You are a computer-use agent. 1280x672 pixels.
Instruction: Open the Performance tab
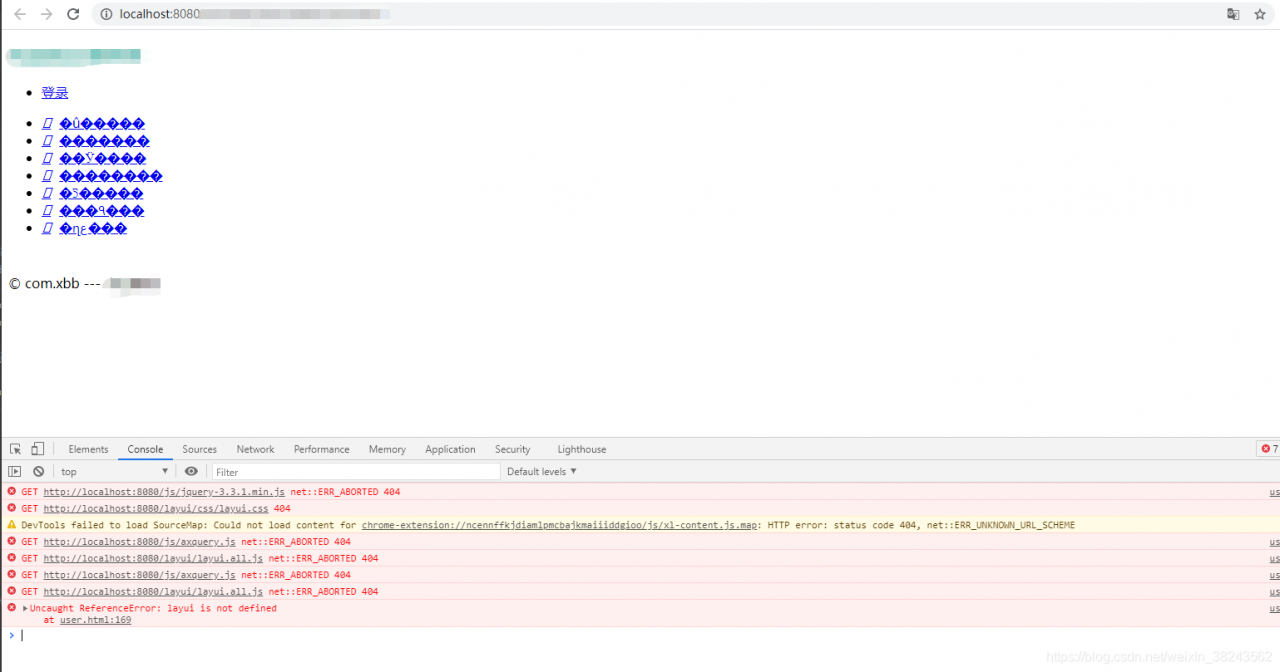click(321, 449)
